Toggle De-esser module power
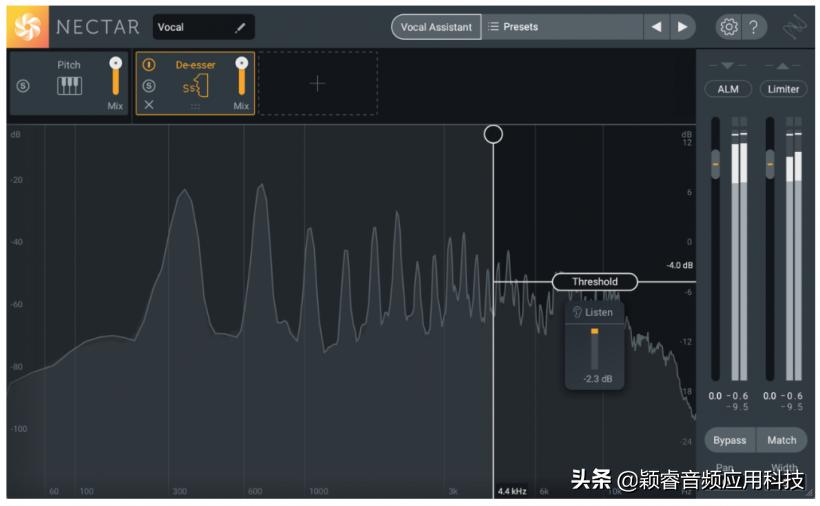 (x=149, y=65)
